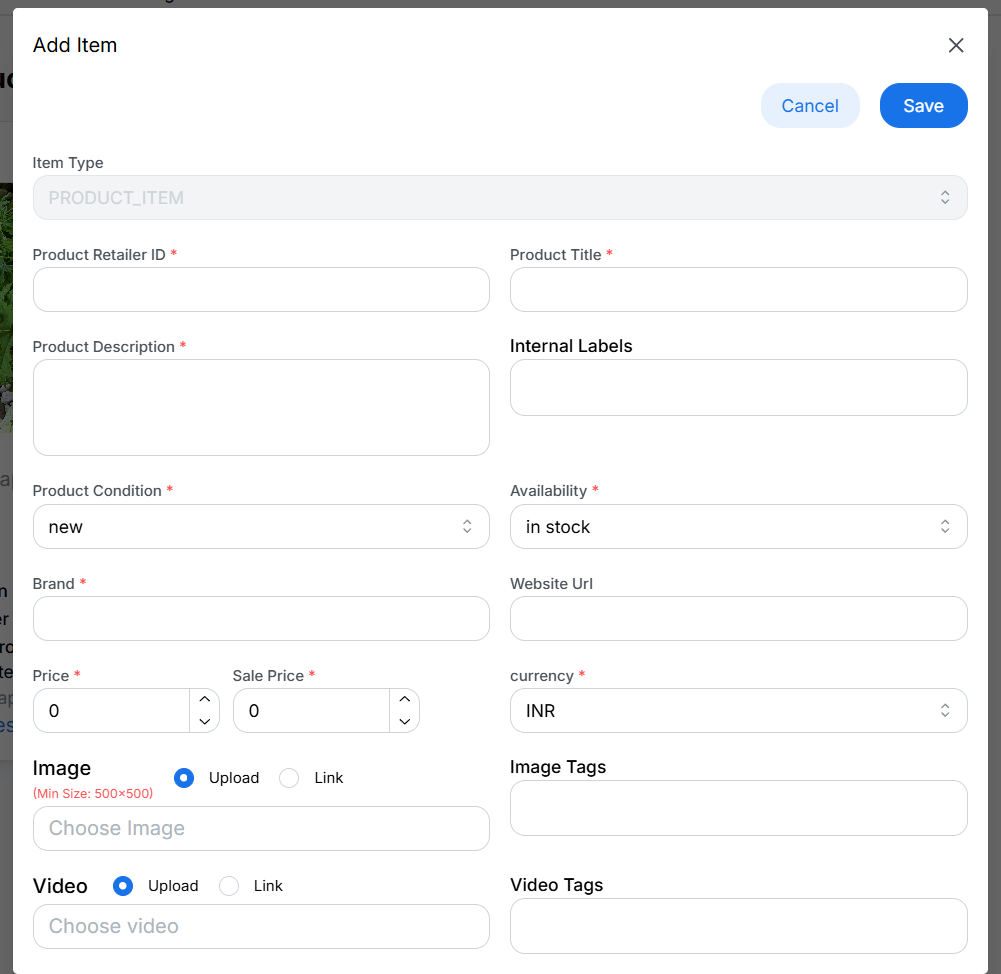
Task: Select the Upload option for Video
Action: [x=122, y=885]
